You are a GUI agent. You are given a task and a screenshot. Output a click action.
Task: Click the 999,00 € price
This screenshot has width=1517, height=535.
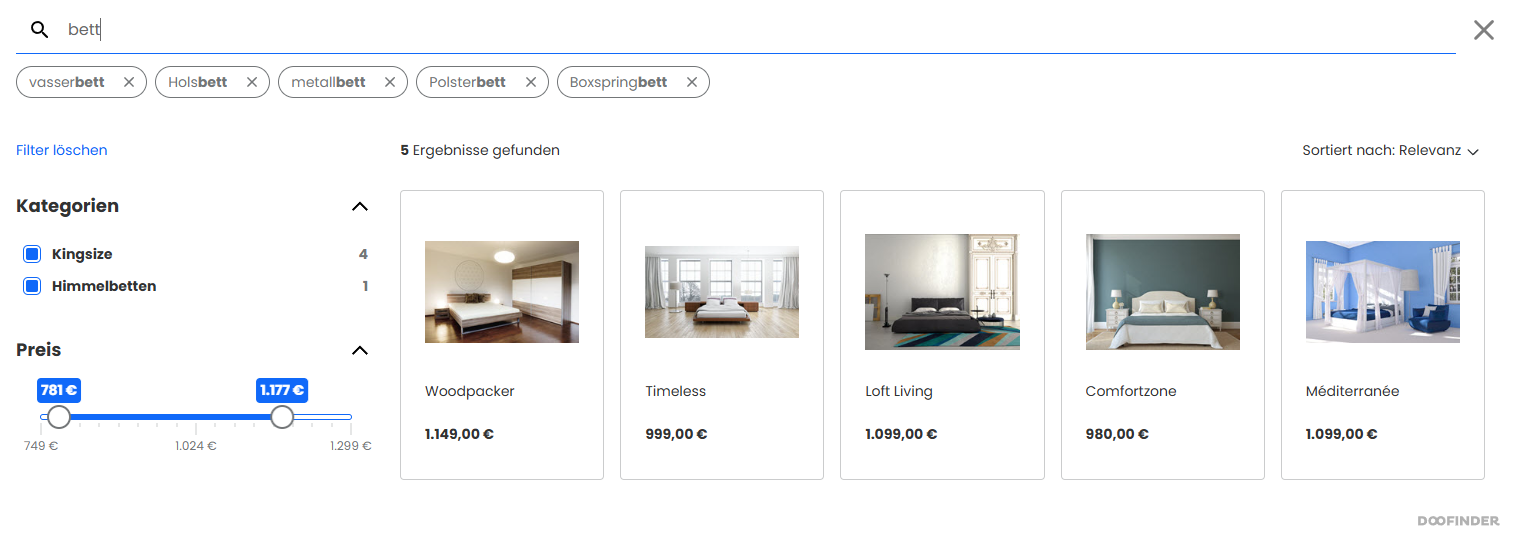tap(676, 434)
